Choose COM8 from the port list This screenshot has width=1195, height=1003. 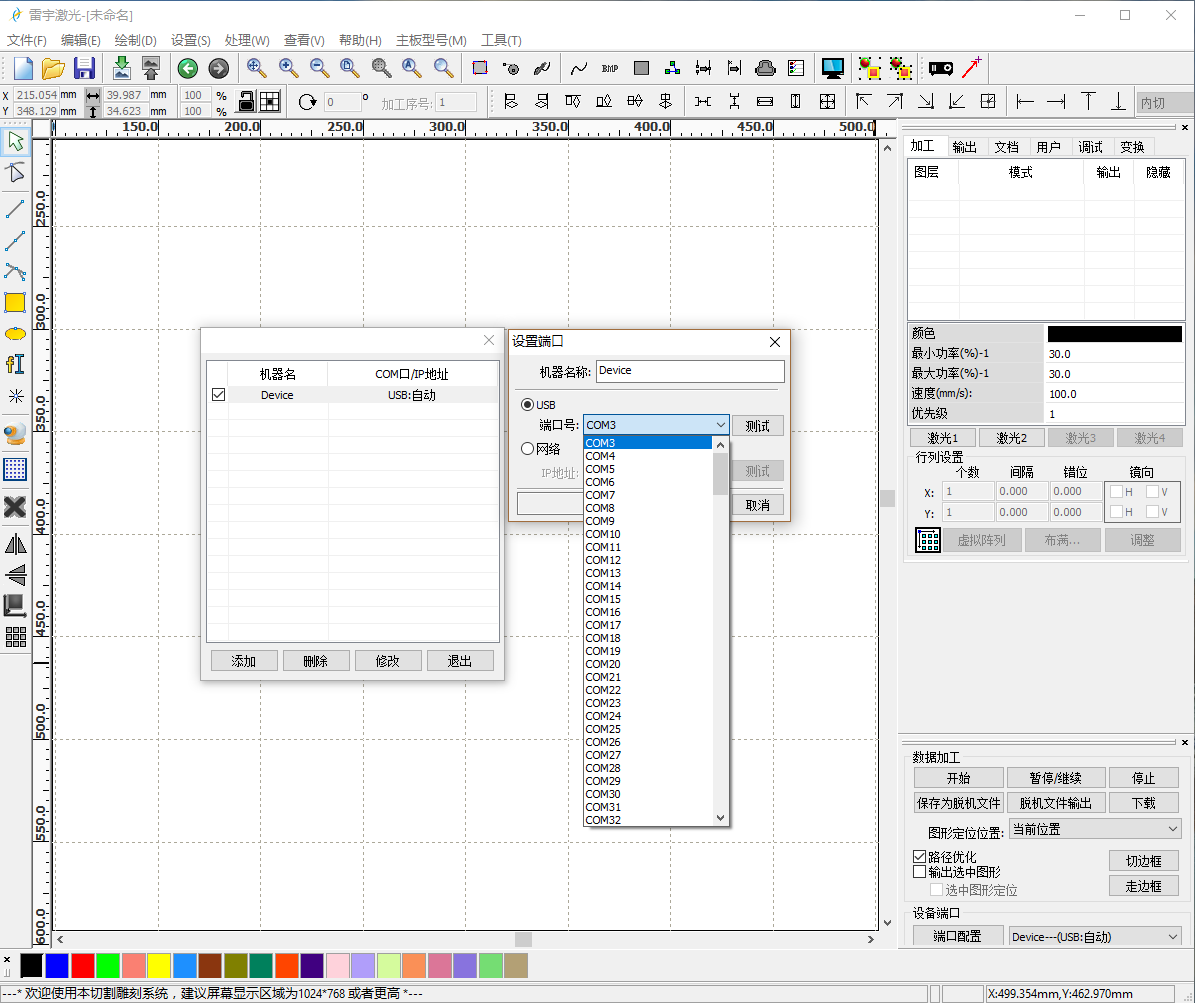(648, 508)
